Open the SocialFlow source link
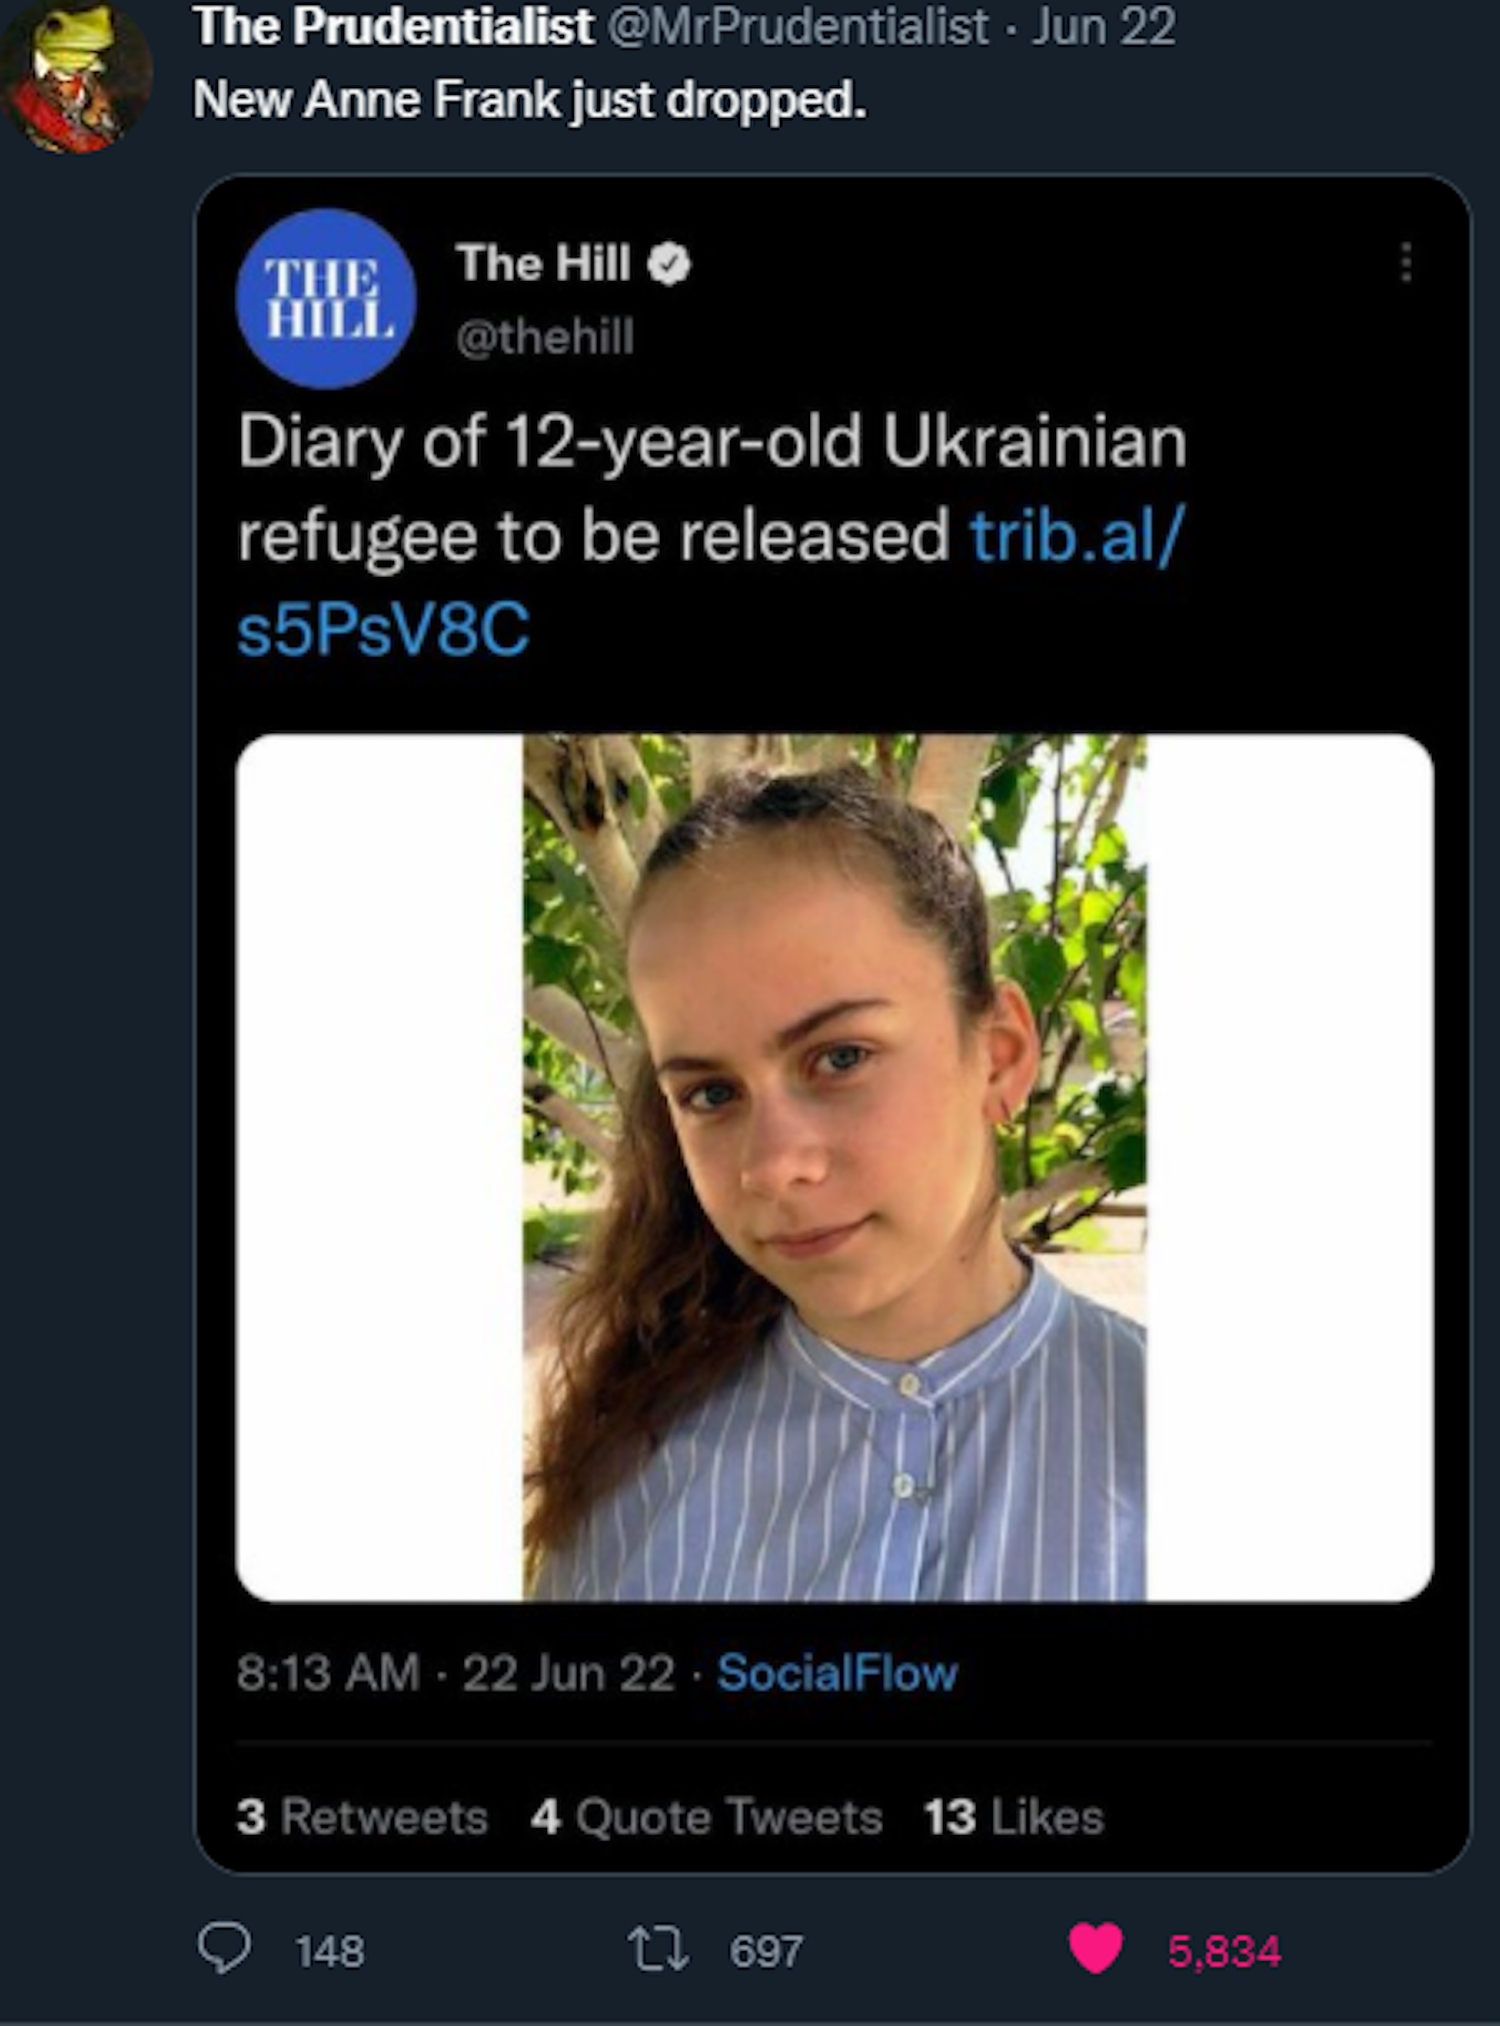Screen dimensions: 1500x2026 (x=837, y=1673)
